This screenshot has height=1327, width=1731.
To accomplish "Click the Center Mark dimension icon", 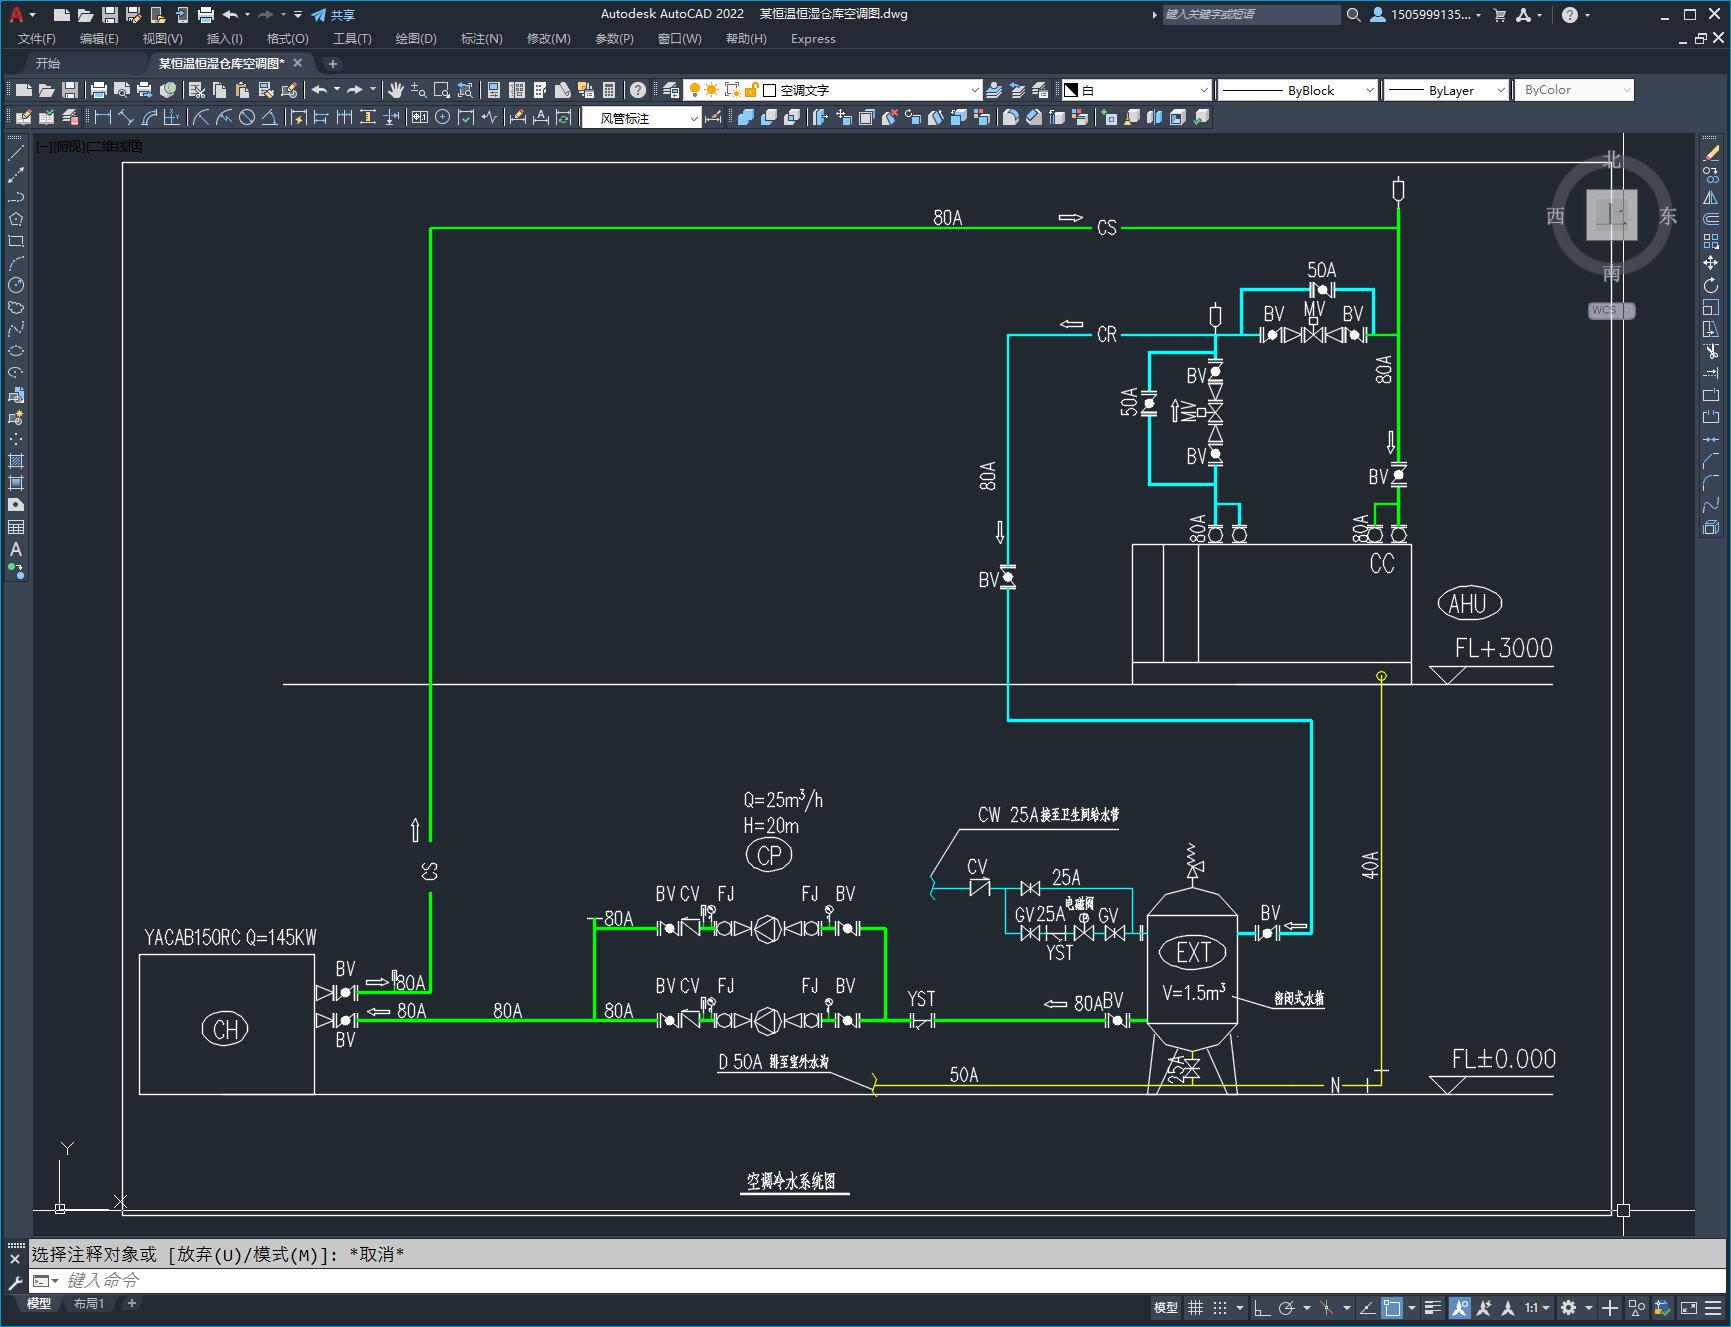I will pyautogui.click(x=443, y=117).
